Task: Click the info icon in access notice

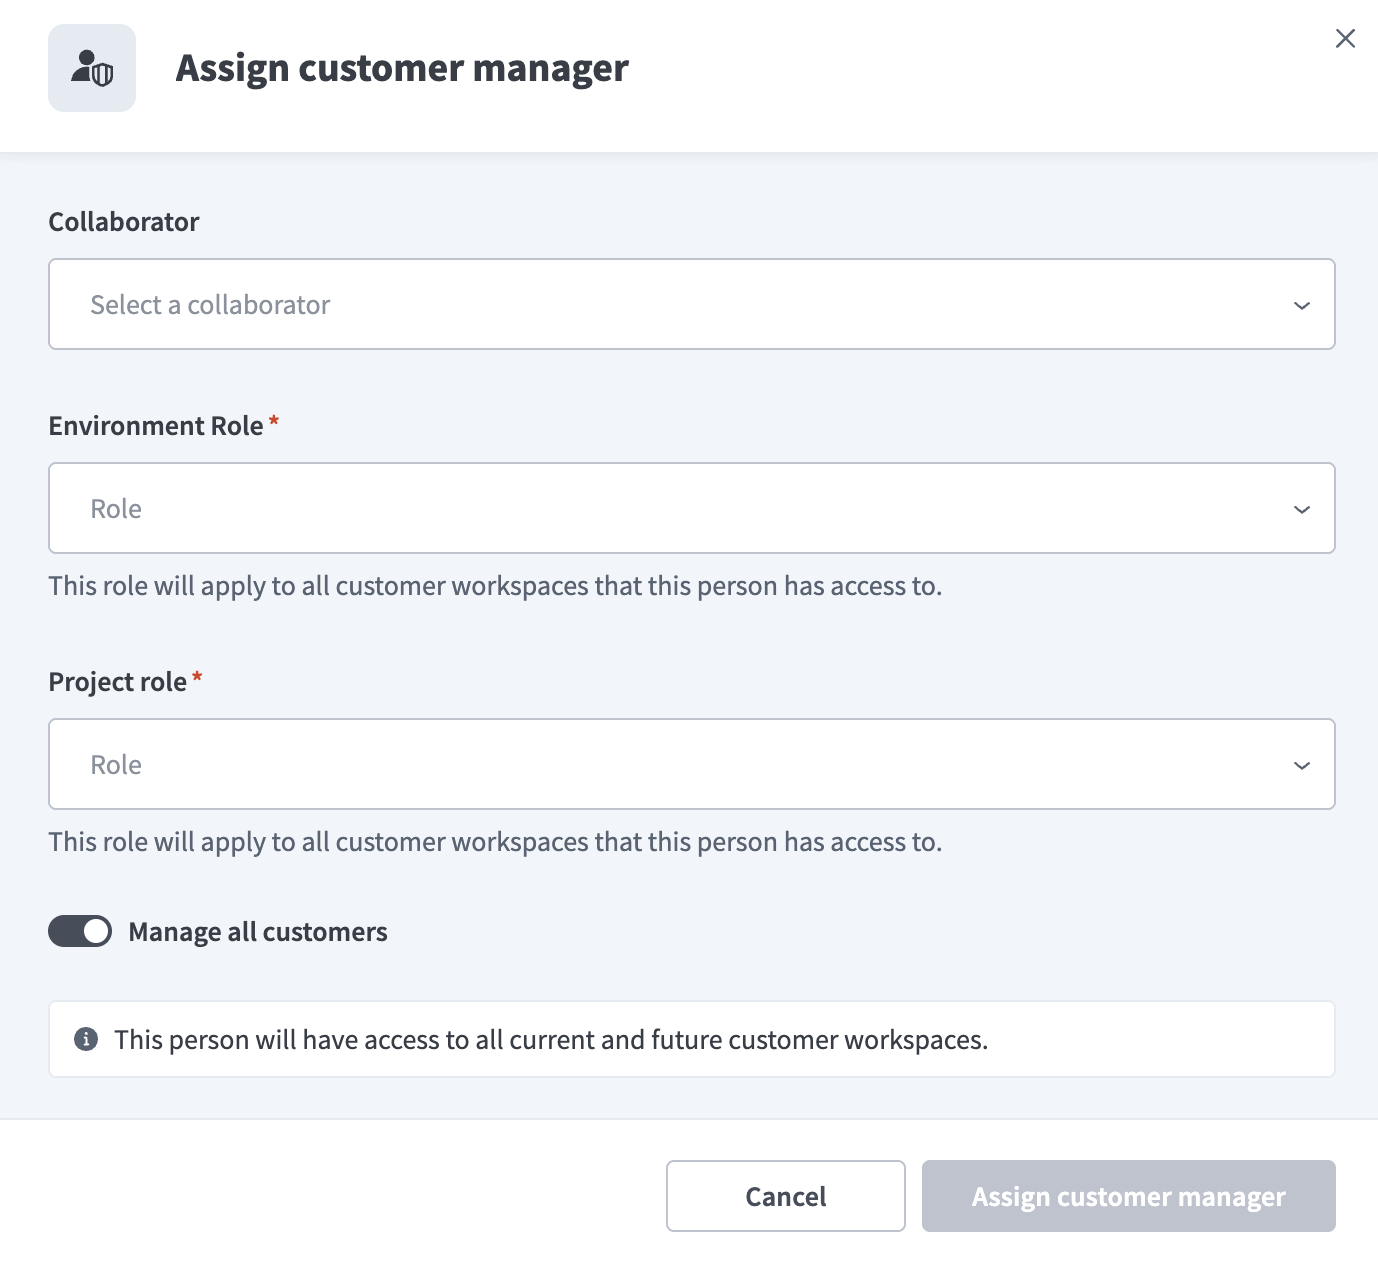Action: pos(86,1039)
